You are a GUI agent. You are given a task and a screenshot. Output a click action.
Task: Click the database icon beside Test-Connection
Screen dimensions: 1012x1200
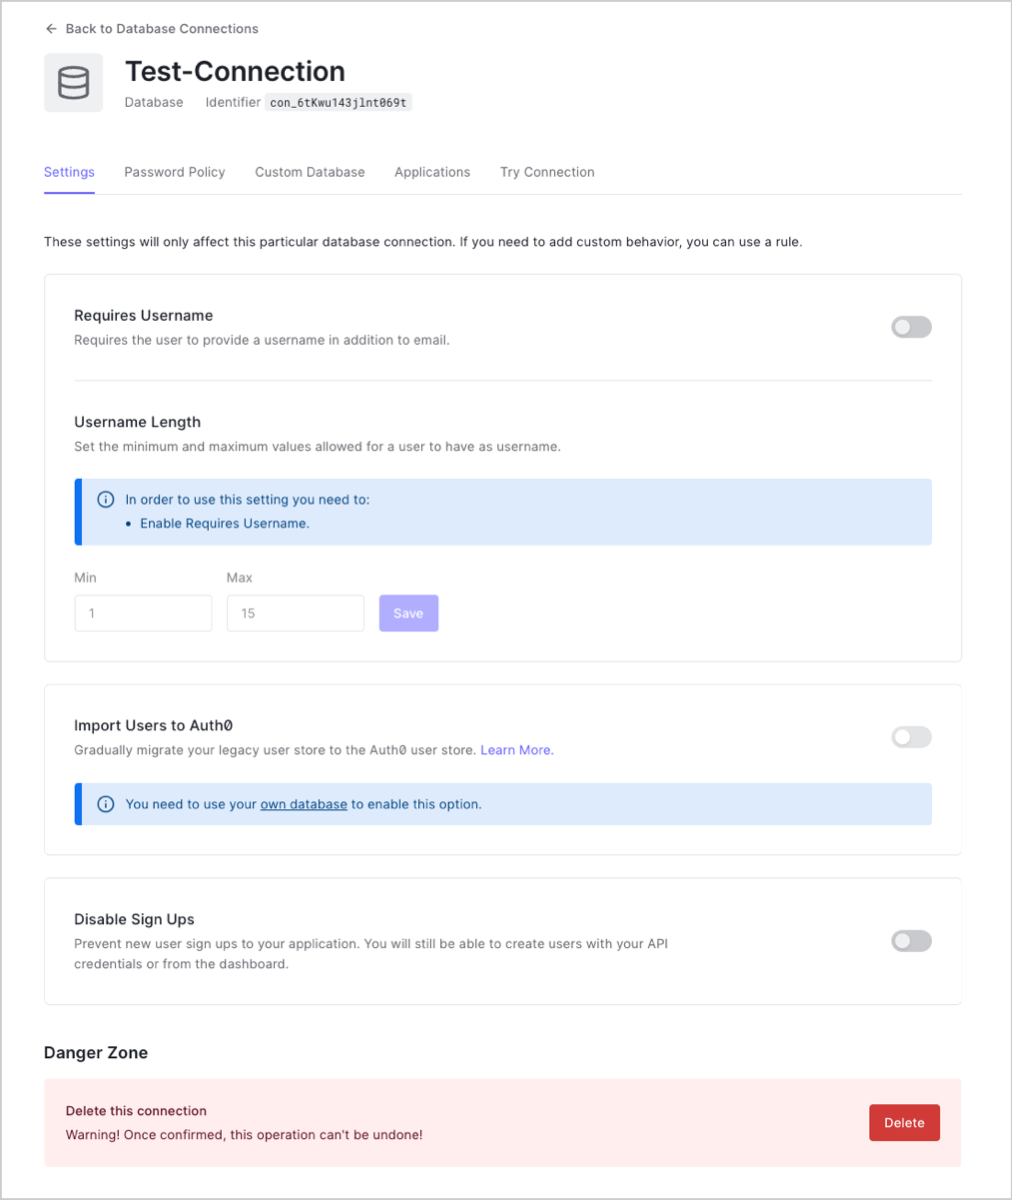tap(73, 83)
